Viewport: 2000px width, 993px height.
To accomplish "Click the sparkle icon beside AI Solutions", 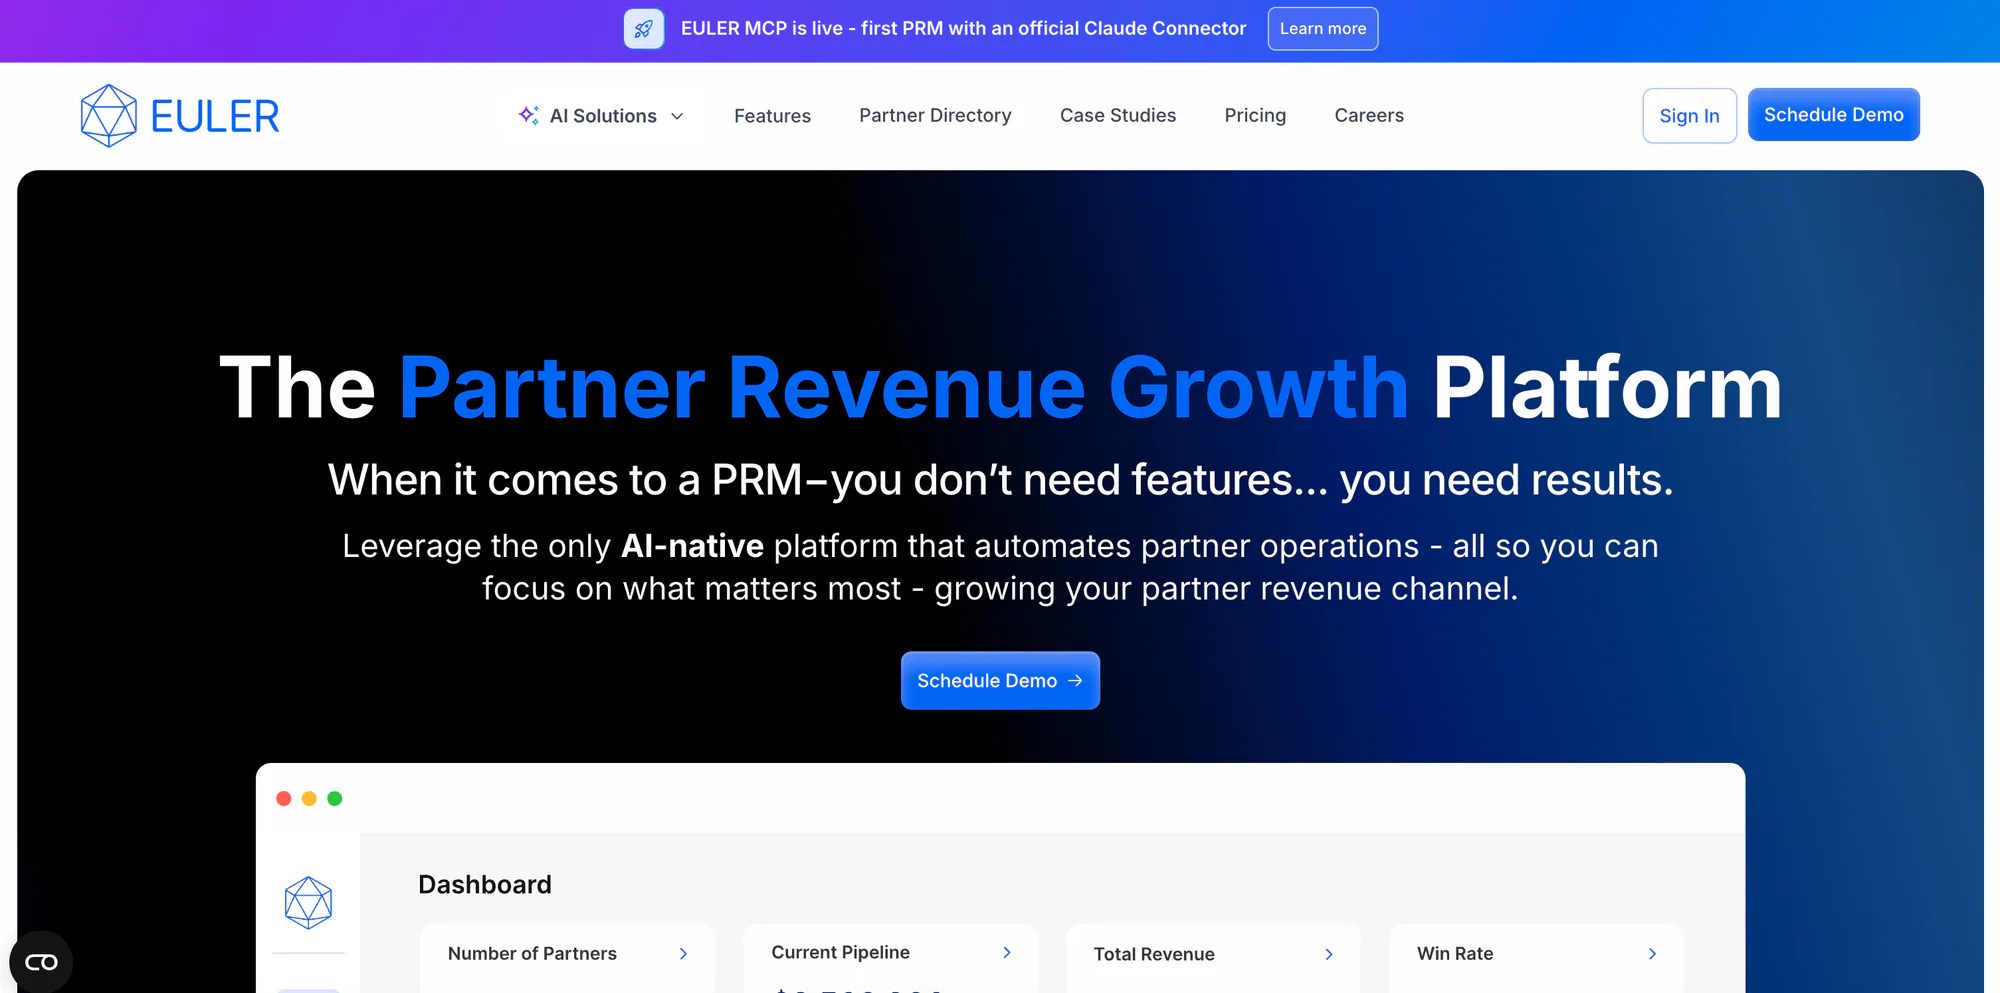I will point(529,115).
